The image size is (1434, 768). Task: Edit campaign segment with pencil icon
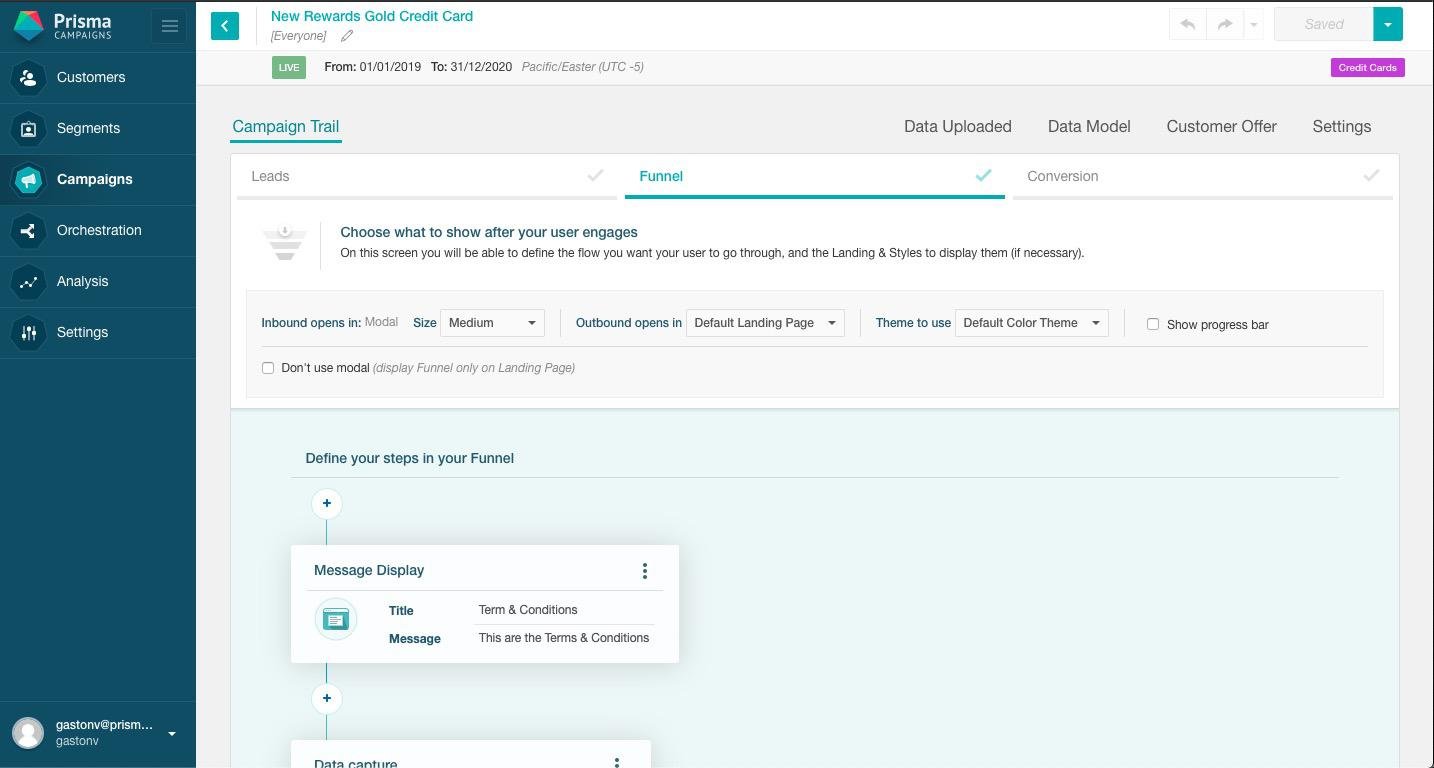(347, 36)
